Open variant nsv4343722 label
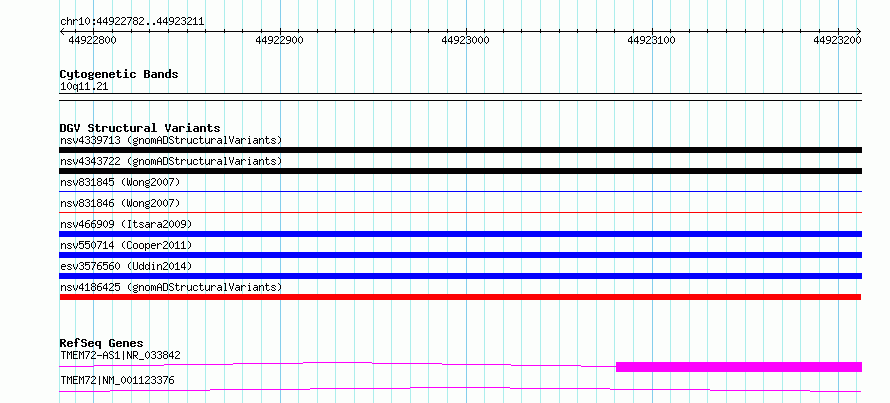 click(171, 161)
